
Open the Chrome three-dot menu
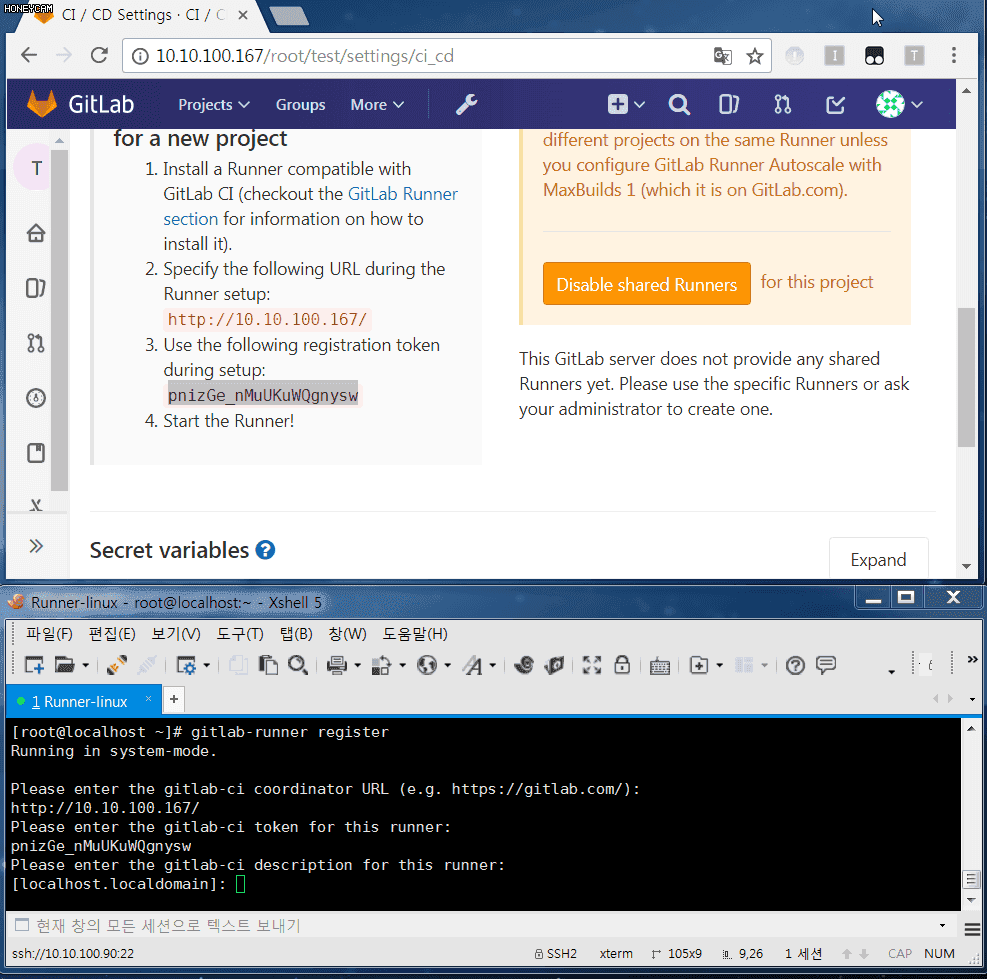(x=954, y=55)
